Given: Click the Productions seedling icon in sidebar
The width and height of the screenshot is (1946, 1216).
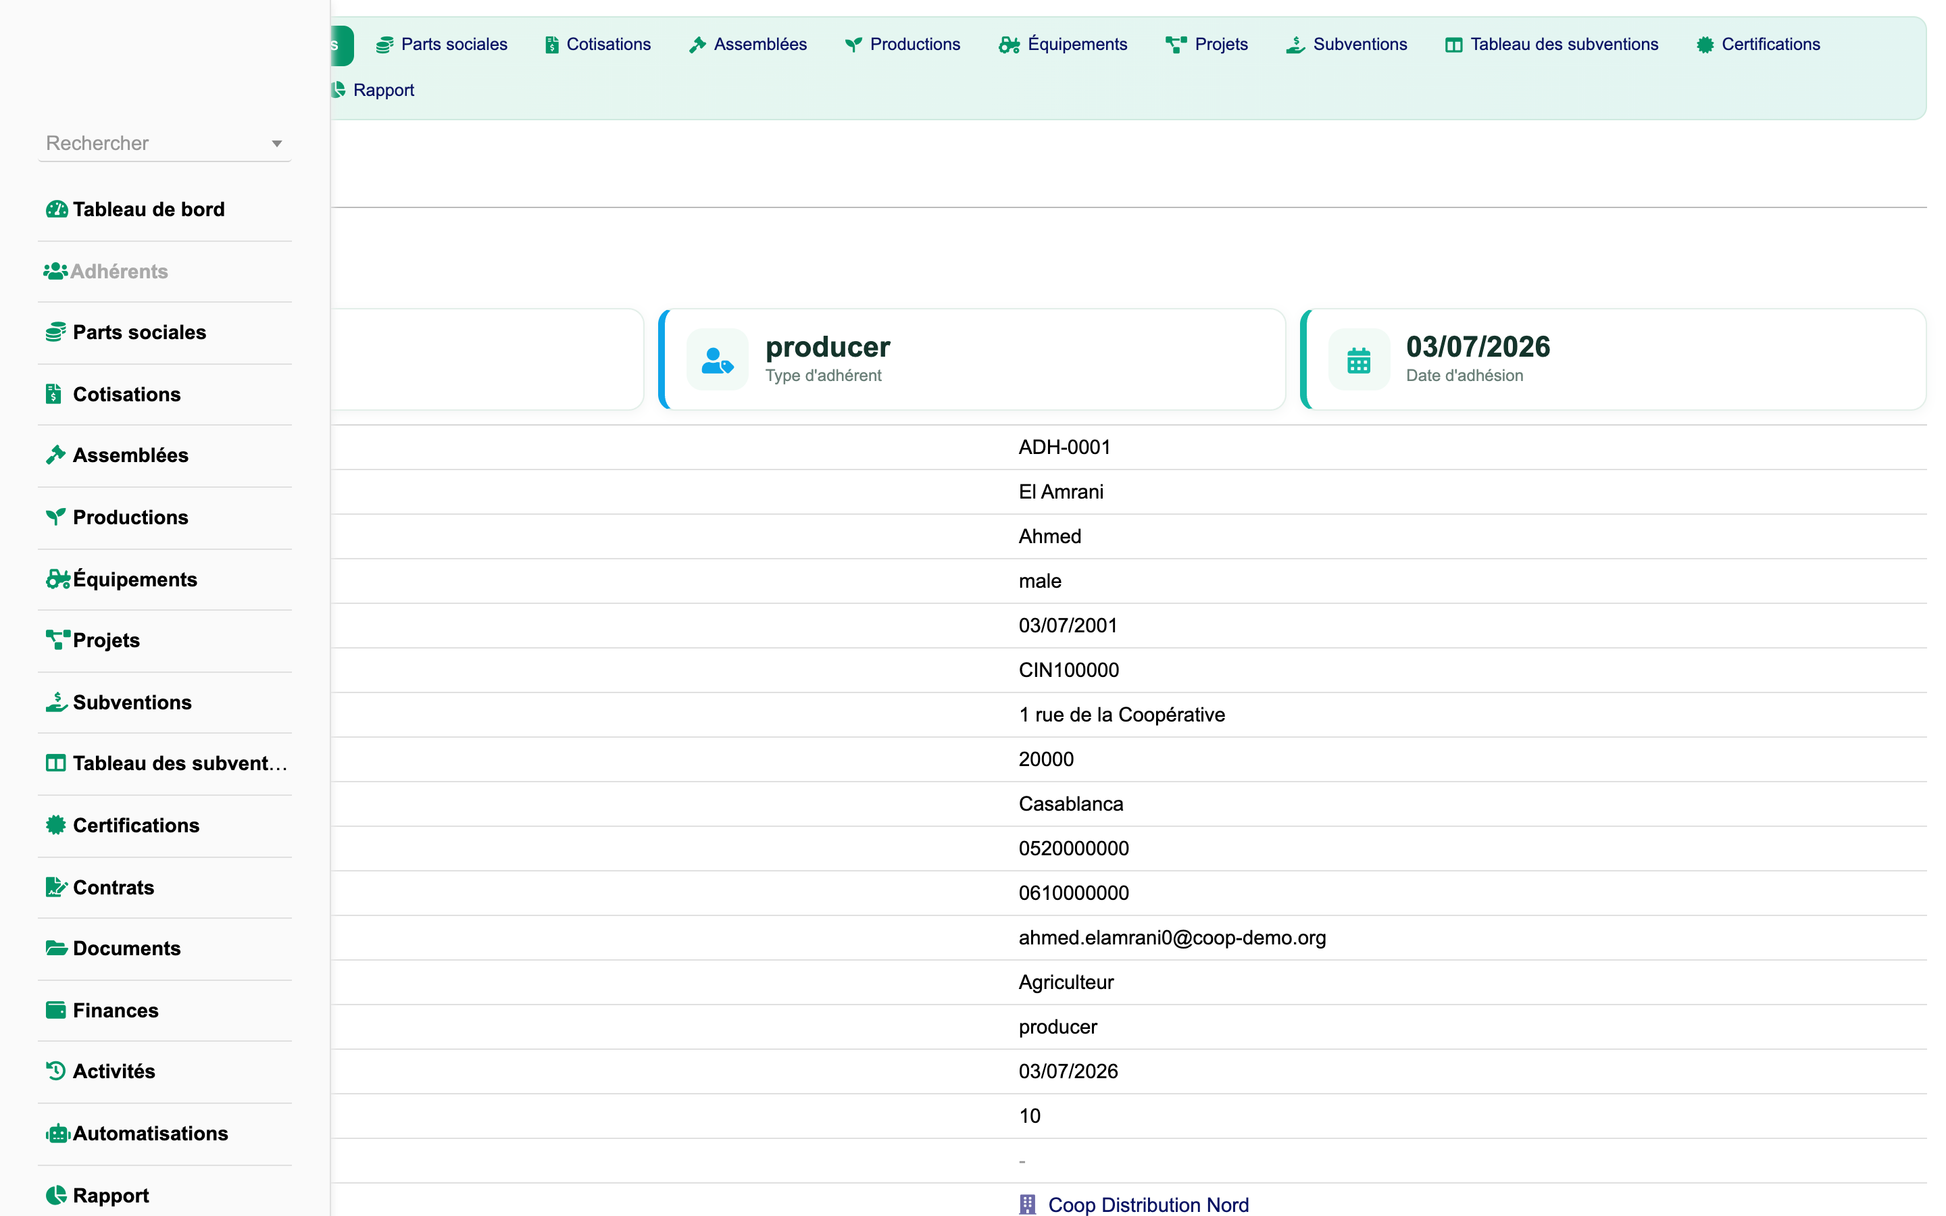Looking at the screenshot, I should tap(56, 517).
